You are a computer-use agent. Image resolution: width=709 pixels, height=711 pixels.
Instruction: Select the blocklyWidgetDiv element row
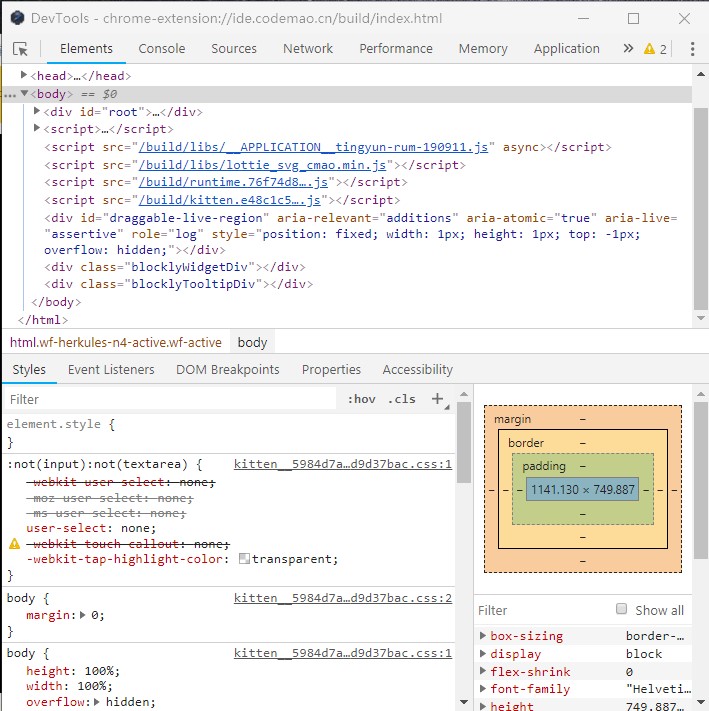(x=175, y=267)
